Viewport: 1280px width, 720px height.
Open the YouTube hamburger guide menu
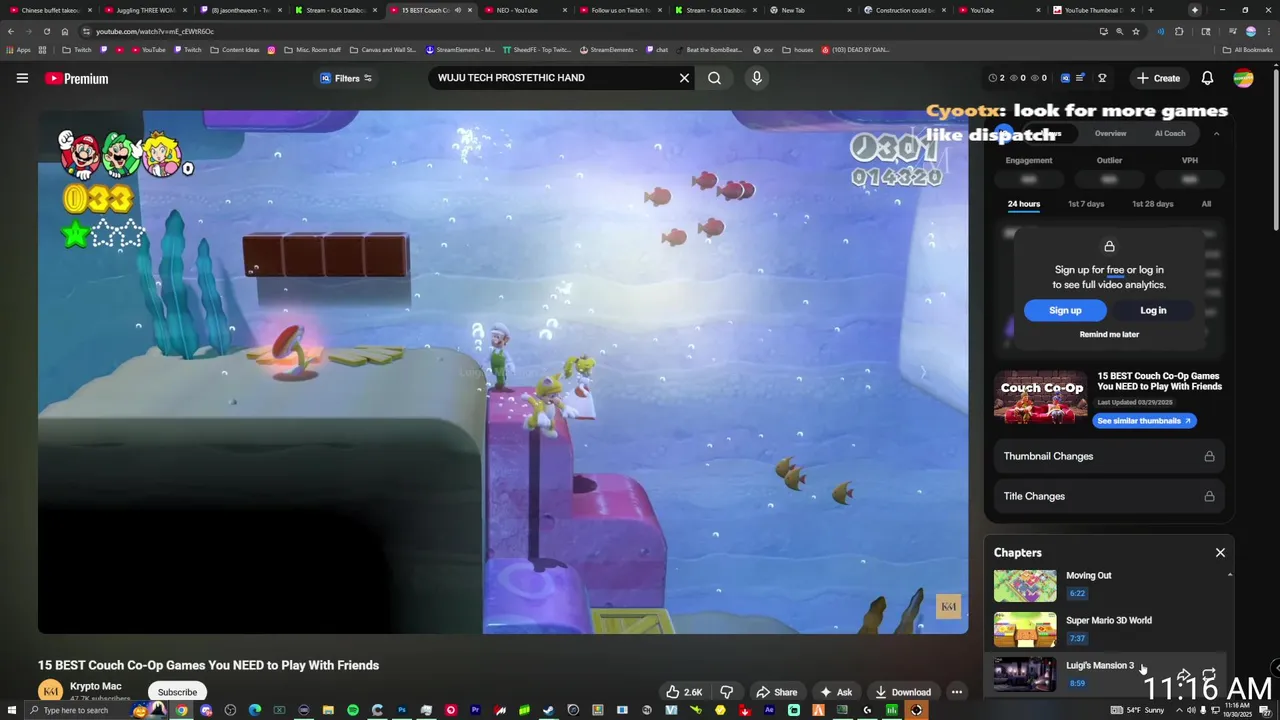click(x=22, y=78)
